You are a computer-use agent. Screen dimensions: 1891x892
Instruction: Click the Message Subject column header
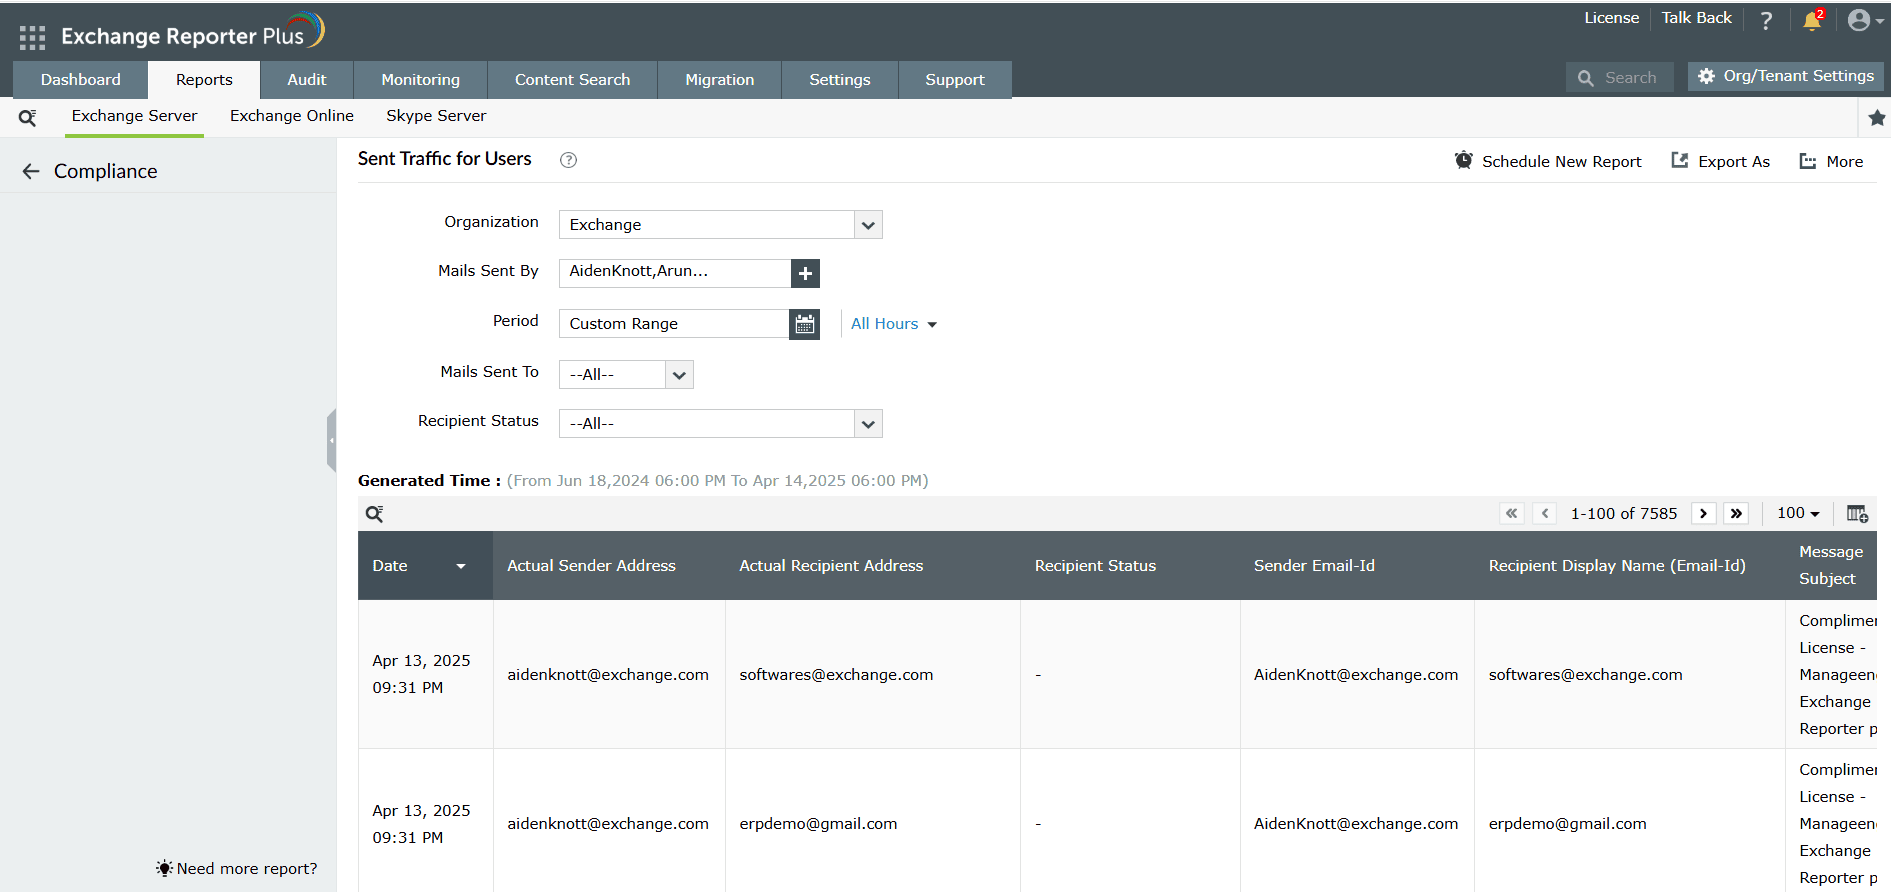click(x=1831, y=565)
